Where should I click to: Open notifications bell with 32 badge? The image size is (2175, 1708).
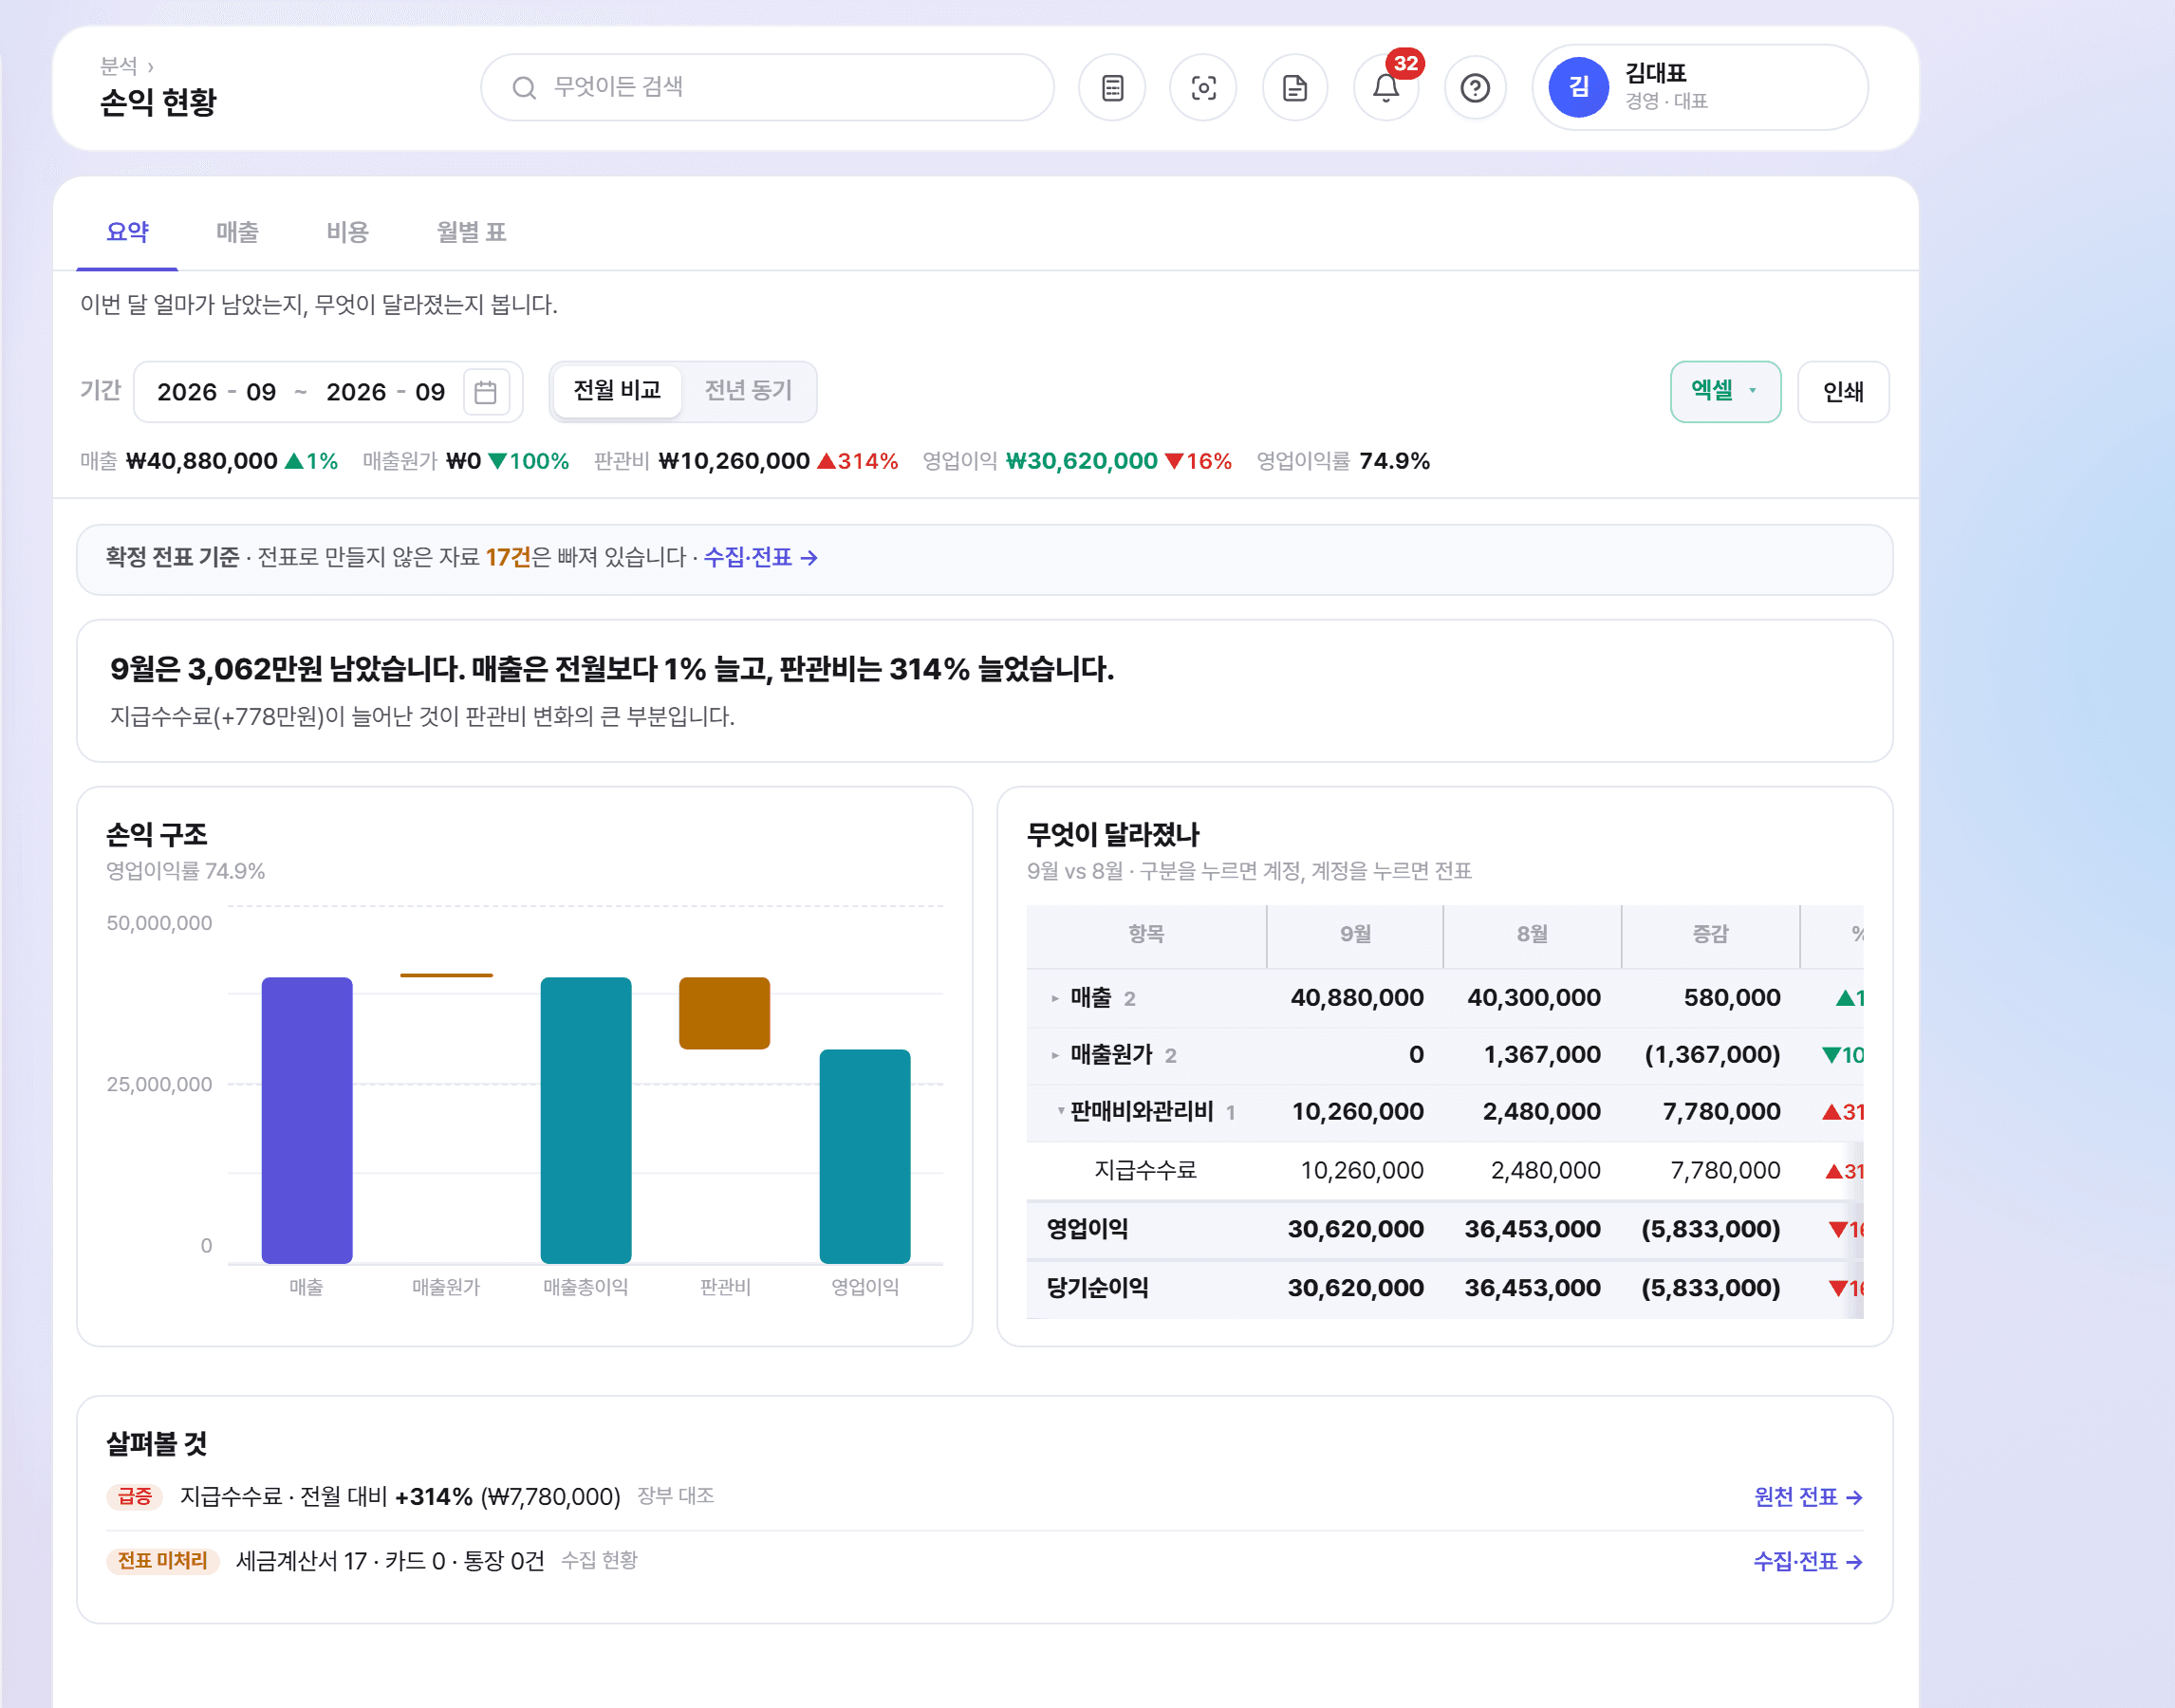pos(1386,88)
